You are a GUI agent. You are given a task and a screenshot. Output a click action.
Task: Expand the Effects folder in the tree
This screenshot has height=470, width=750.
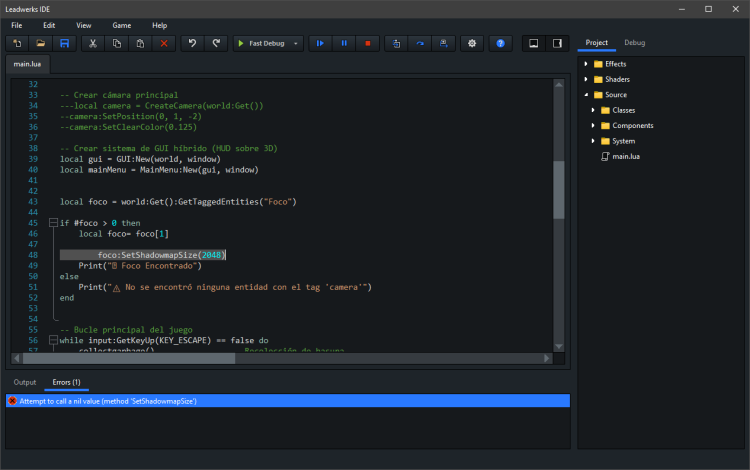click(x=587, y=64)
